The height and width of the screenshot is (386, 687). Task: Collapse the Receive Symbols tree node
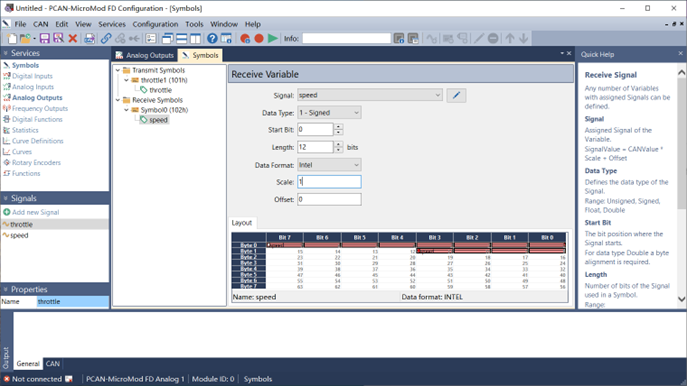point(117,100)
